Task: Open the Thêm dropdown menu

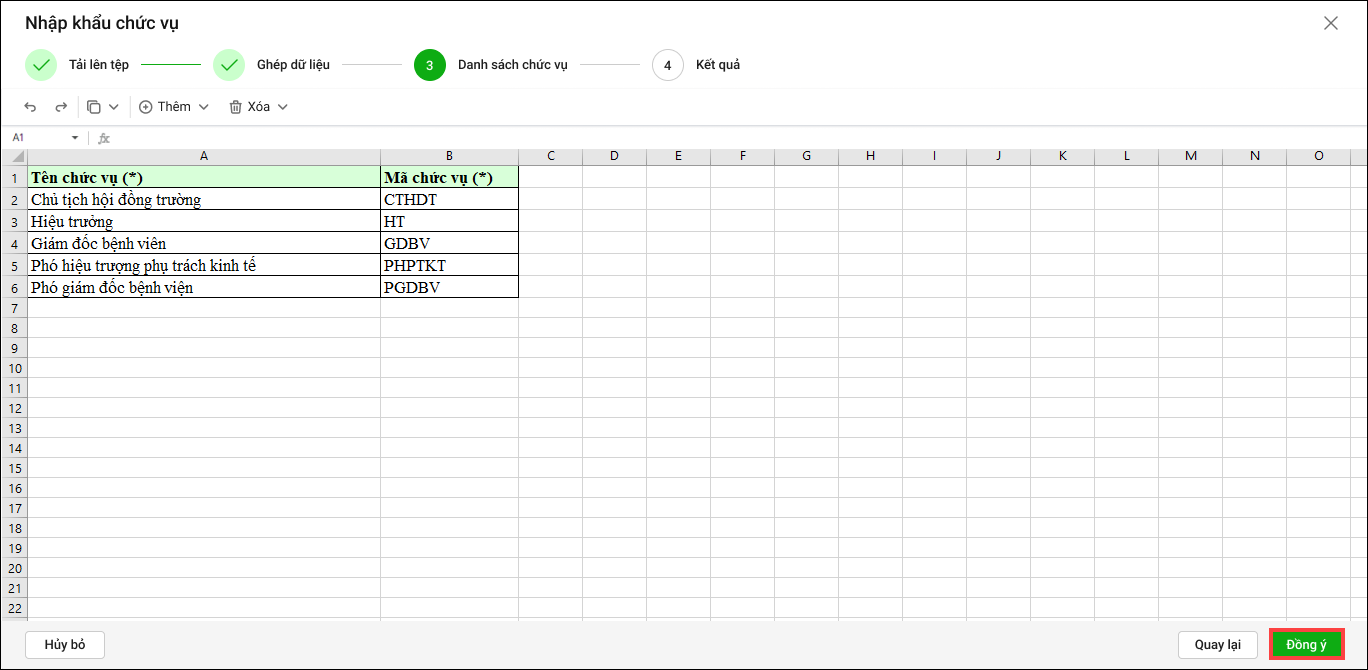Action: point(174,107)
